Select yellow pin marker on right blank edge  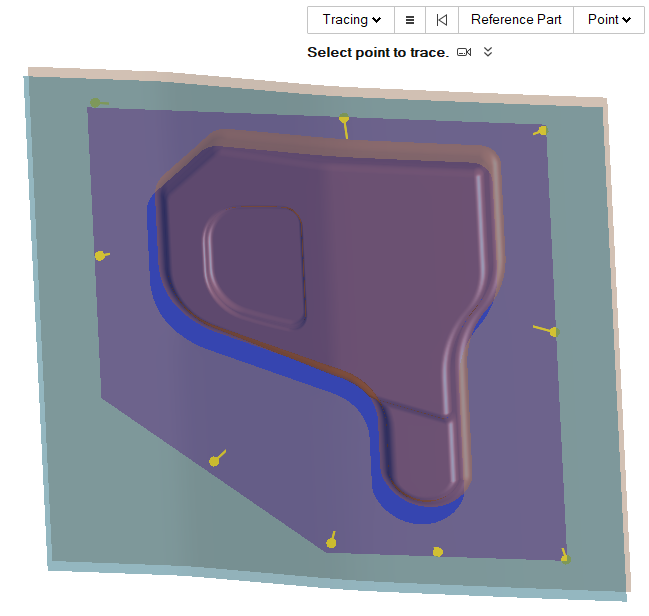[x=552, y=331]
